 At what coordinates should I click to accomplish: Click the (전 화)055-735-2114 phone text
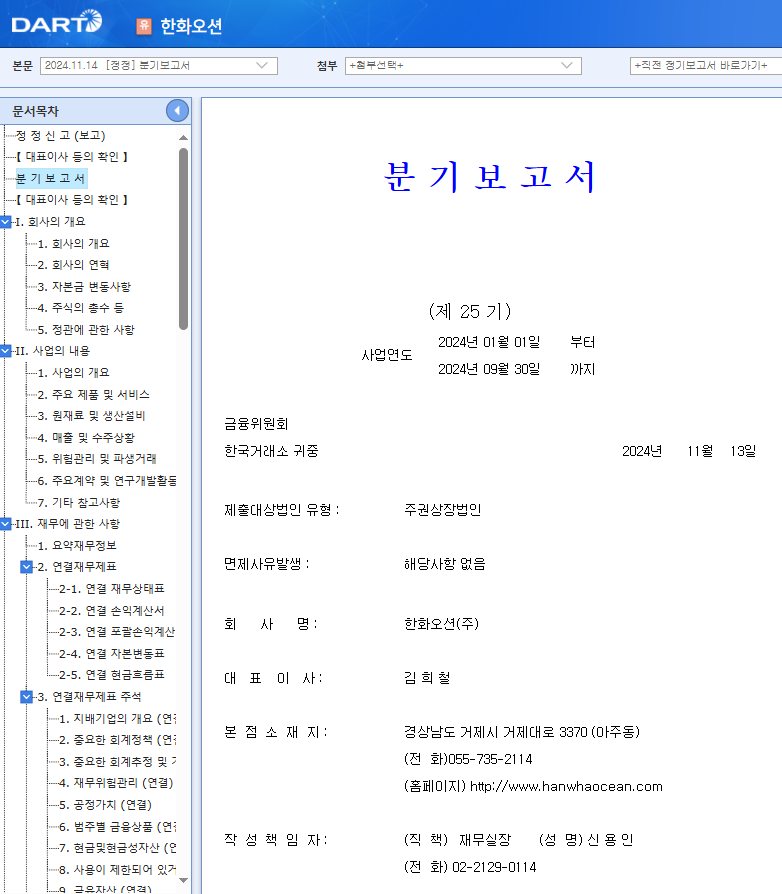468,759
